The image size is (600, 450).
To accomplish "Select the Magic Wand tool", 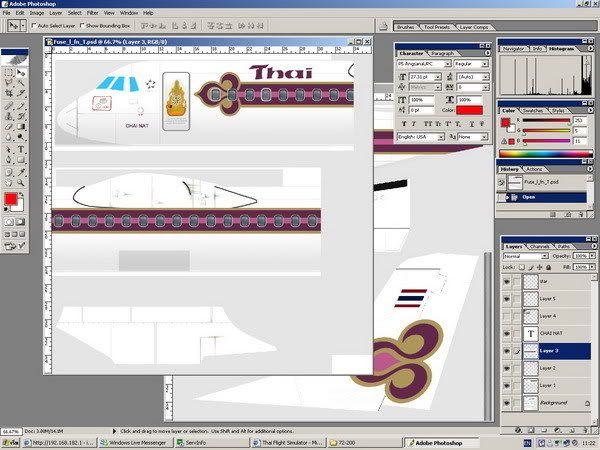I will (21, 82).
